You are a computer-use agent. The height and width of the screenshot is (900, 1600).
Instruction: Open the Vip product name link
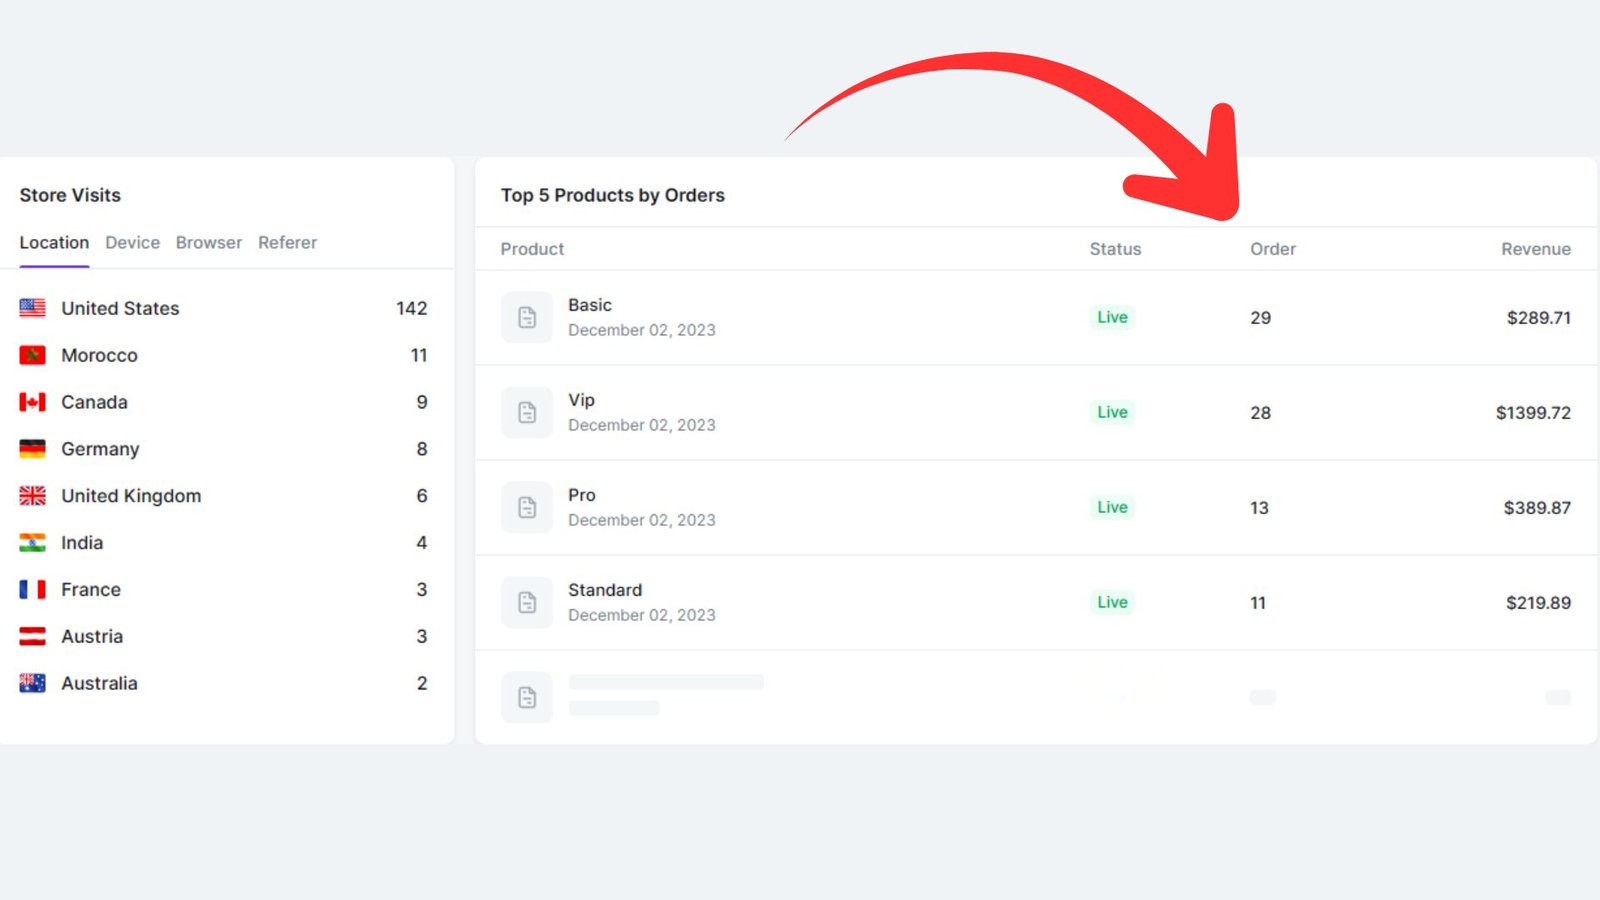click(x=581, y=400)
